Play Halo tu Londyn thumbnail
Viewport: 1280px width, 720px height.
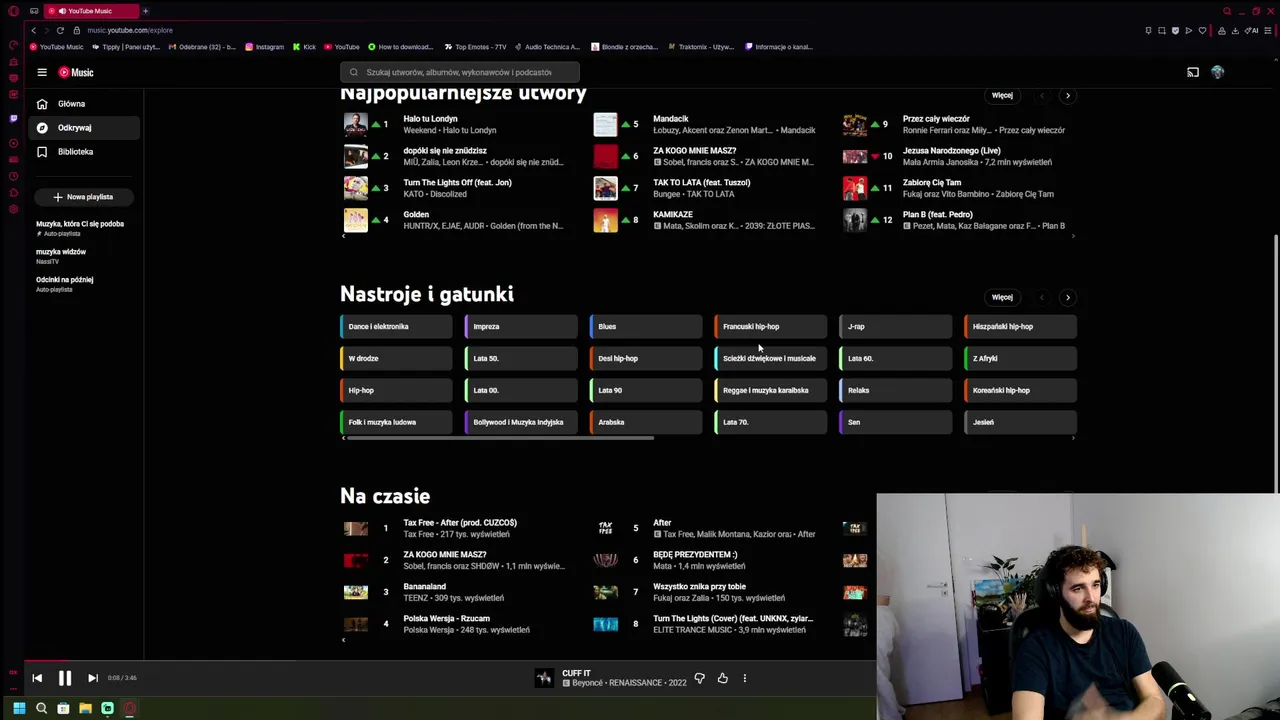(355, 124)
